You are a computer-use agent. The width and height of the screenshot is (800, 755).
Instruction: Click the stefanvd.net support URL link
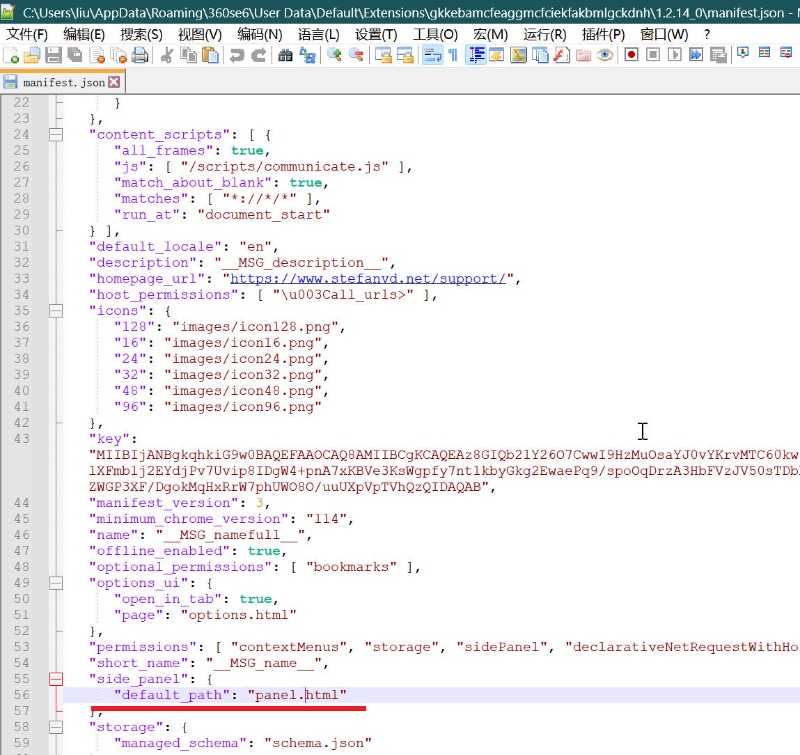[x=368, y=279]
